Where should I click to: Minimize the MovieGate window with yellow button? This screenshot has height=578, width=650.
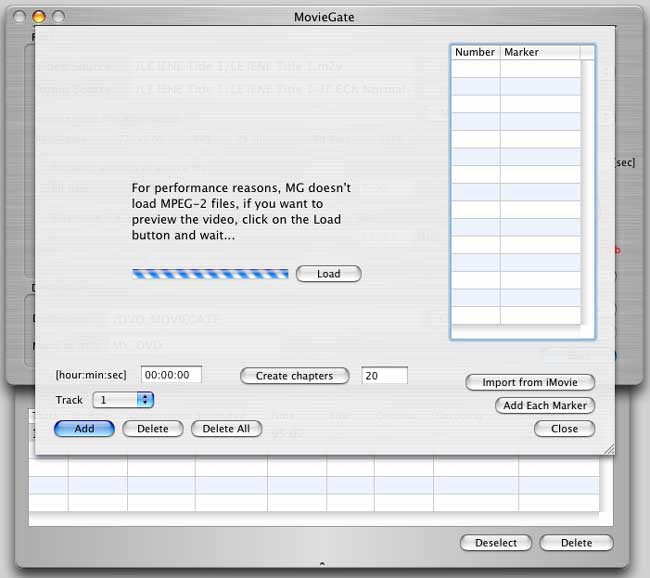[39, 17]
